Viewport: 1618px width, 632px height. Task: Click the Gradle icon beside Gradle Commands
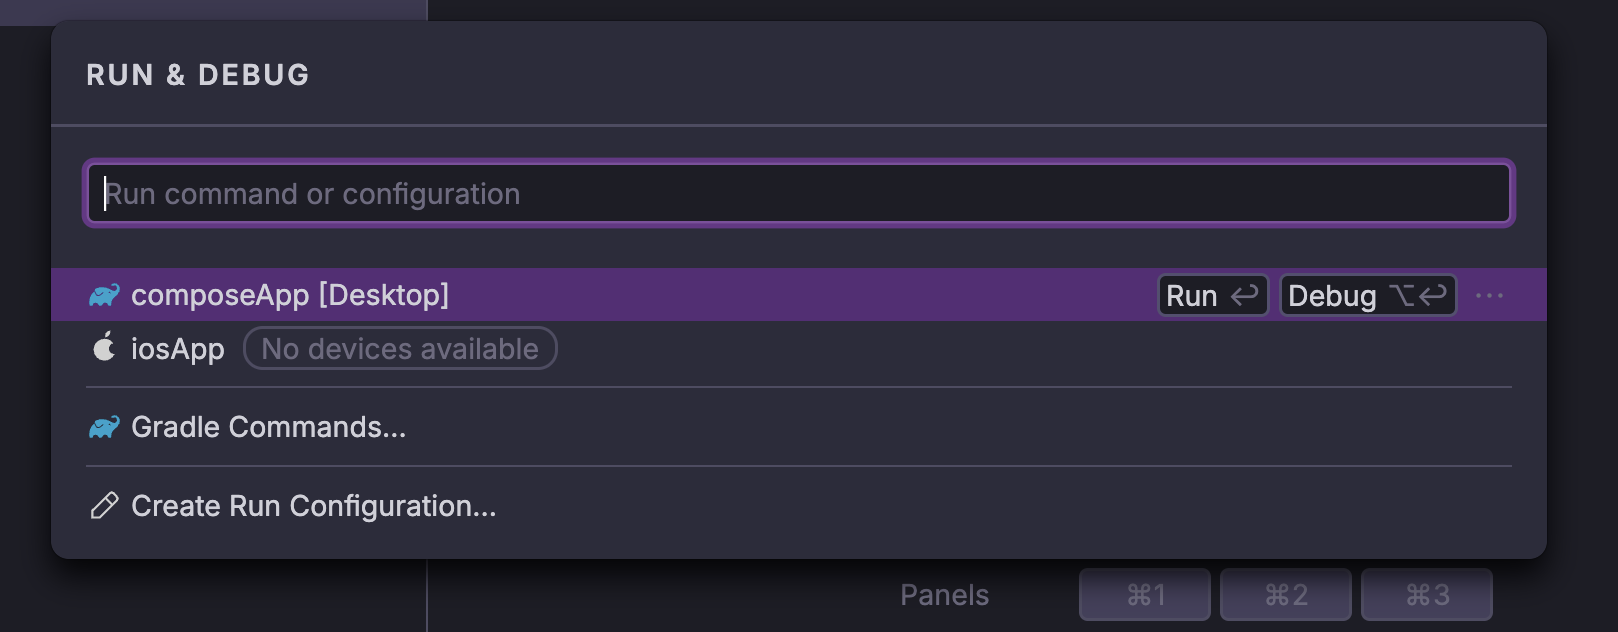pyautogui.click(x=104, y=427)
